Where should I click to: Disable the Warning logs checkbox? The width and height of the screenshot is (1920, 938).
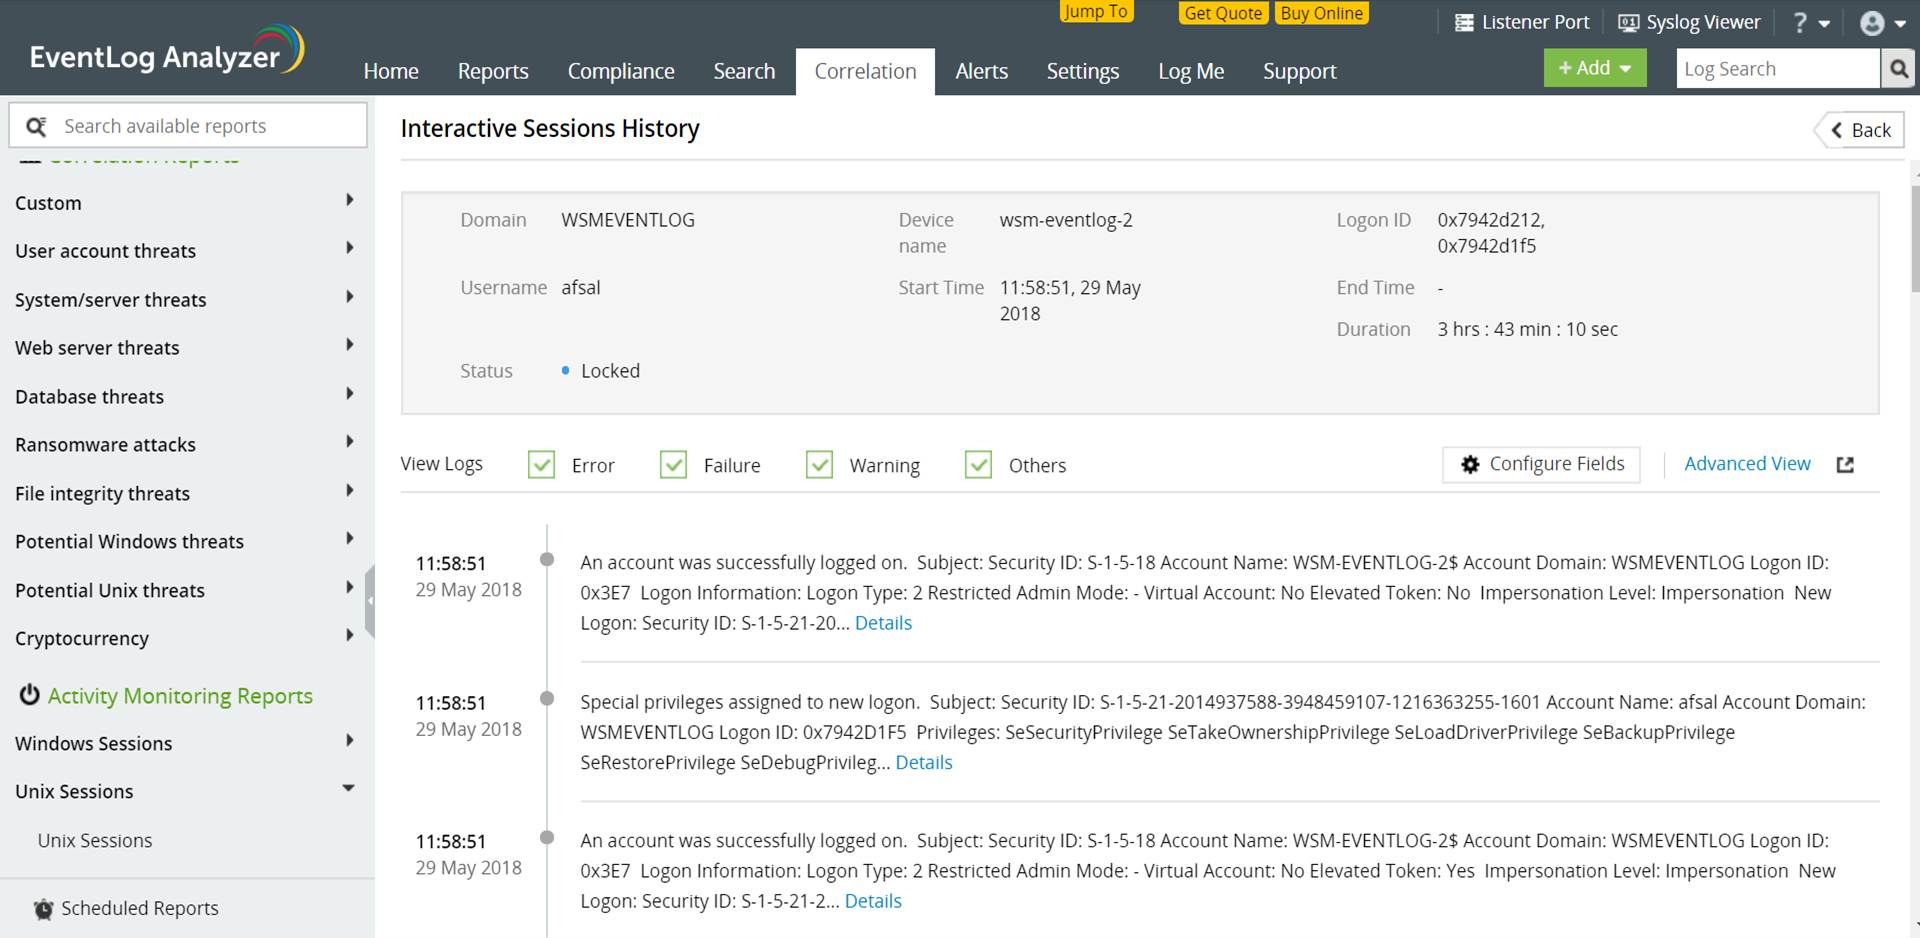point(819,465)
